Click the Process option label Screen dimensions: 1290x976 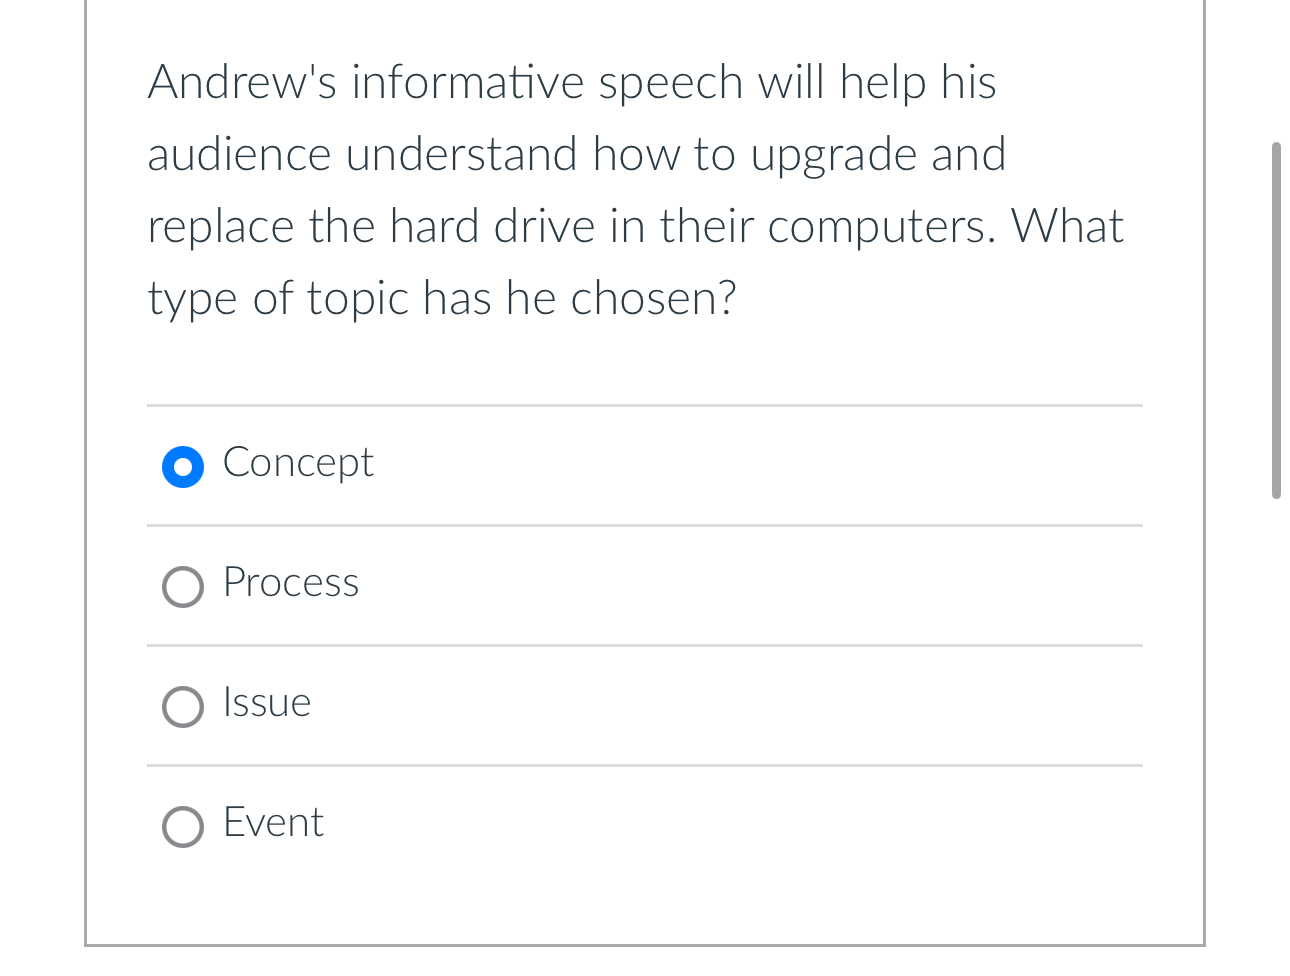tap(290, 583)
